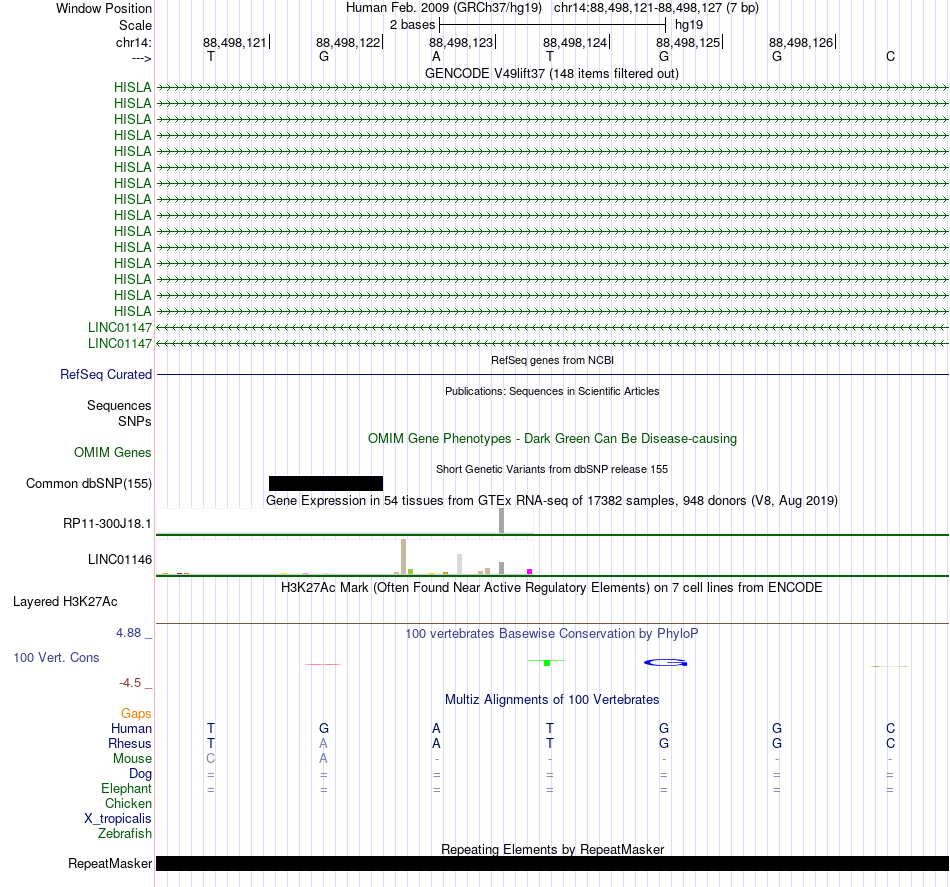The image size is (950, 887).
Task: Open the OMIM Gene Phenotypes track title
Action: click(x=552, y=439)
